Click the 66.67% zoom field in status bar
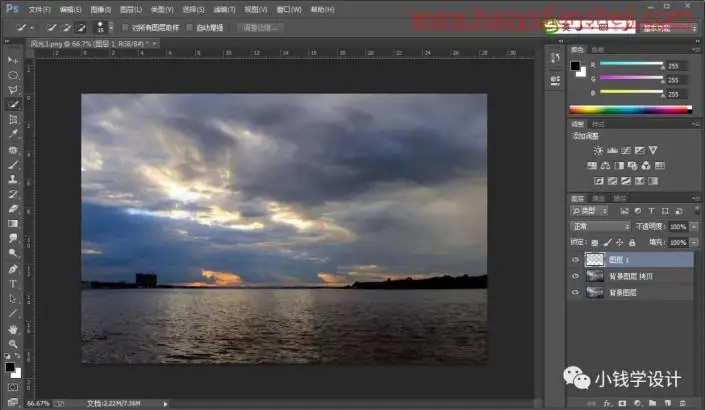The width and height of the screenshot is (705, 410). (38, 404)
